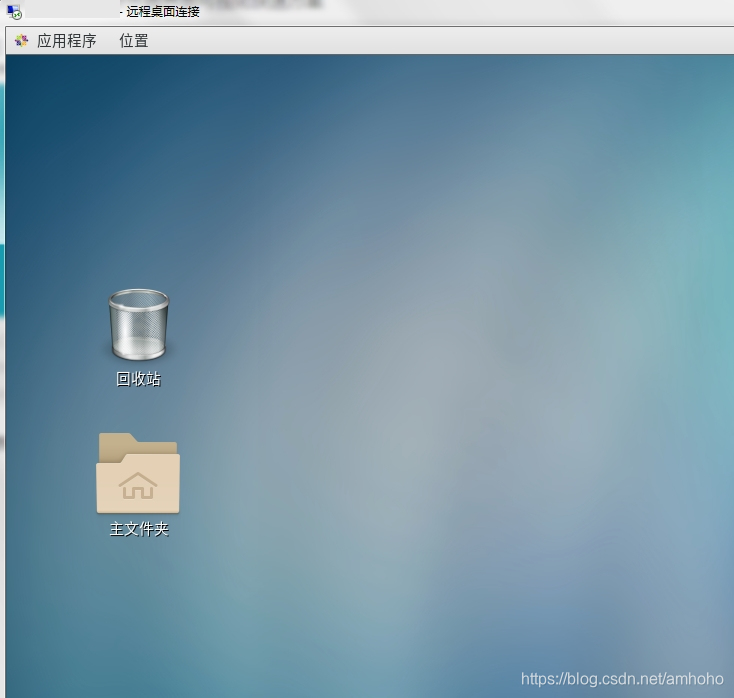Open the 位置 menu
The width and height of the screenshot is (734, 698).
(x=134, y=41)
